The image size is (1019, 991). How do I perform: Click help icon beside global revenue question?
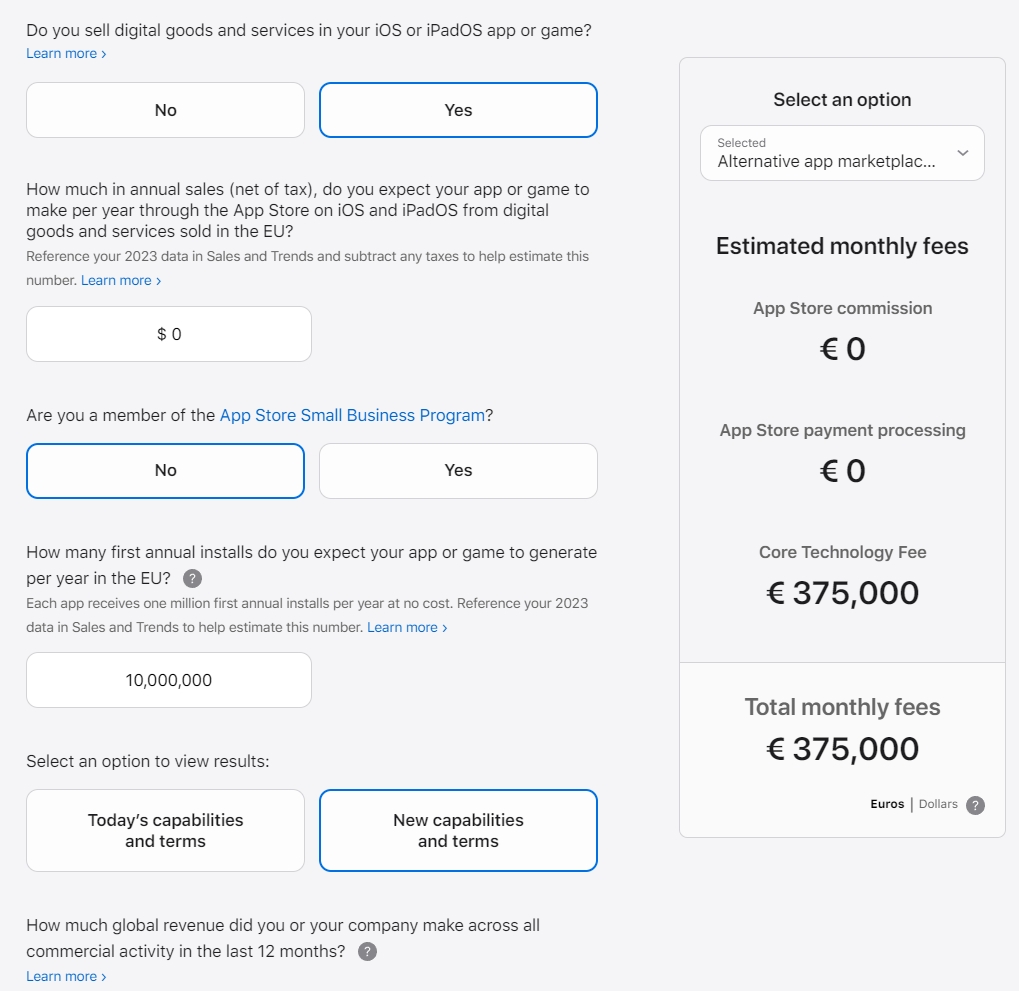(x=368, y=951)
